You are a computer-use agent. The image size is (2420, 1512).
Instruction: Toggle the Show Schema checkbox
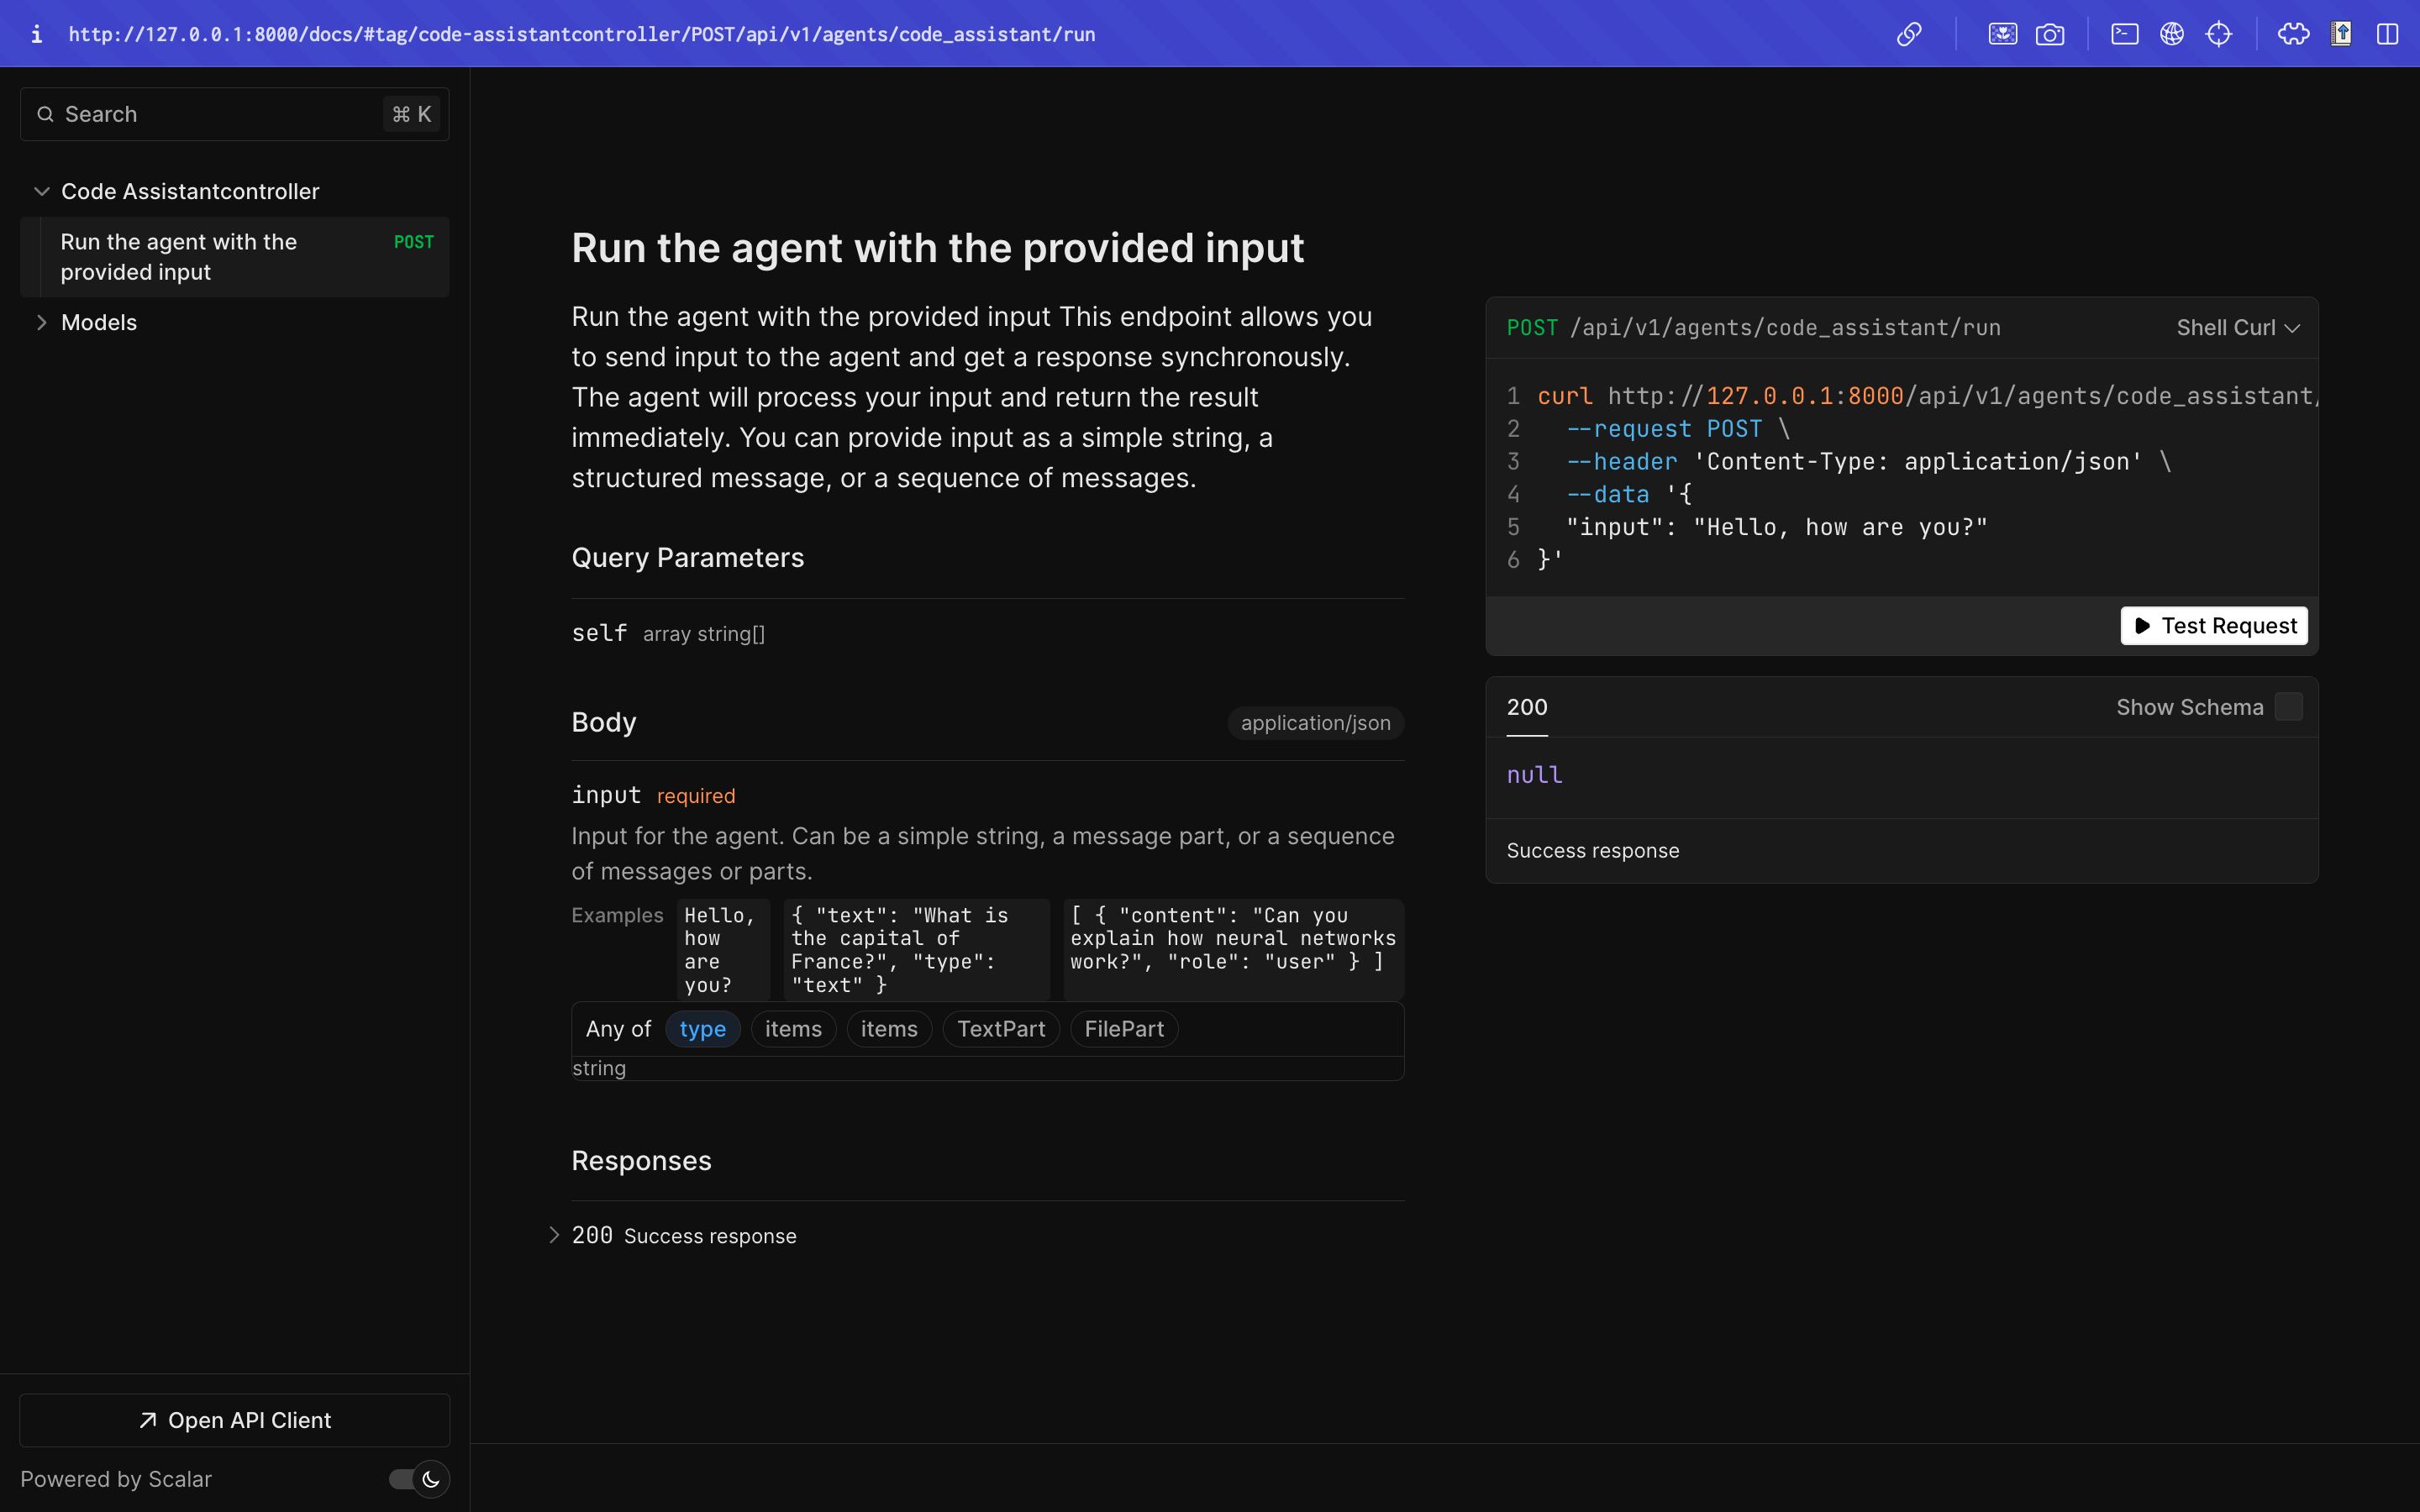click(x=2289, y=706)
